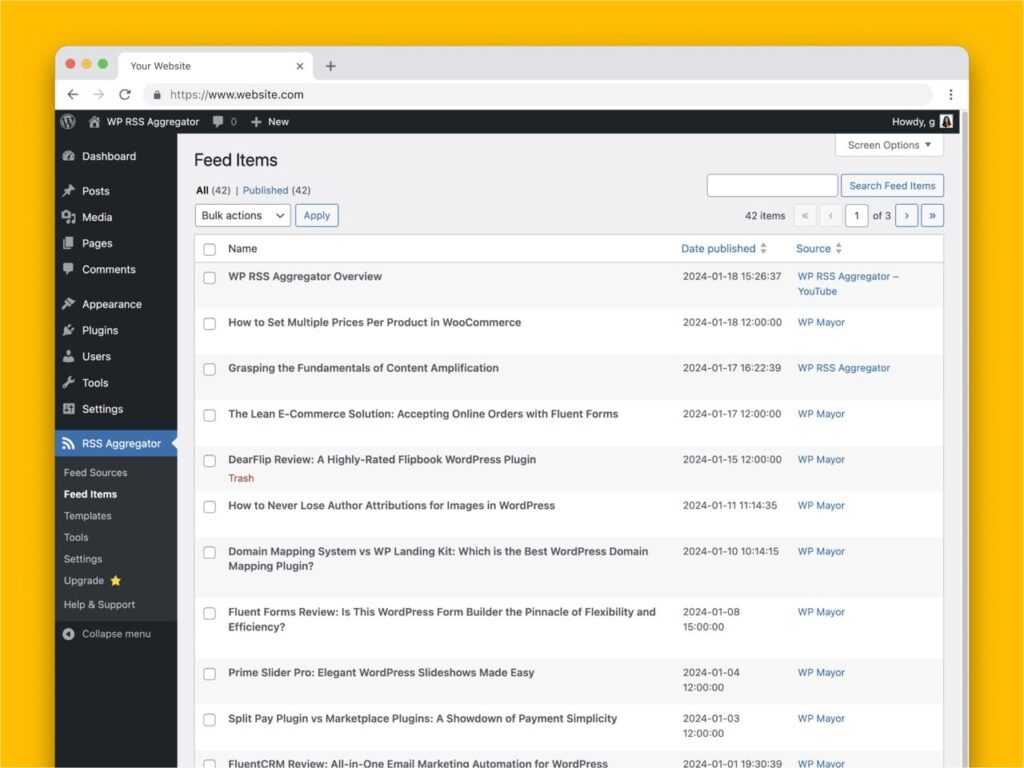Check the Prime Slider Pro item checkbox
1024x768 pixels.
coord(209,673)
